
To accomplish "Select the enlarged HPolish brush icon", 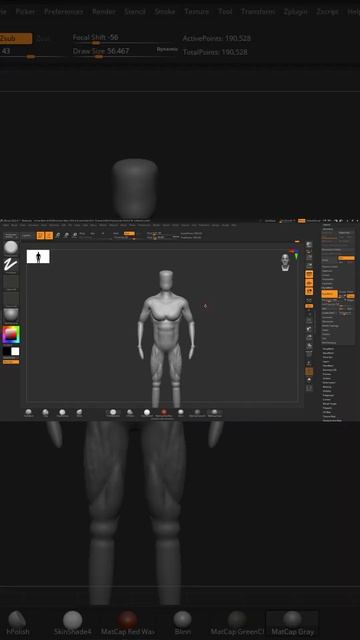I will click(x=17, y=623).
